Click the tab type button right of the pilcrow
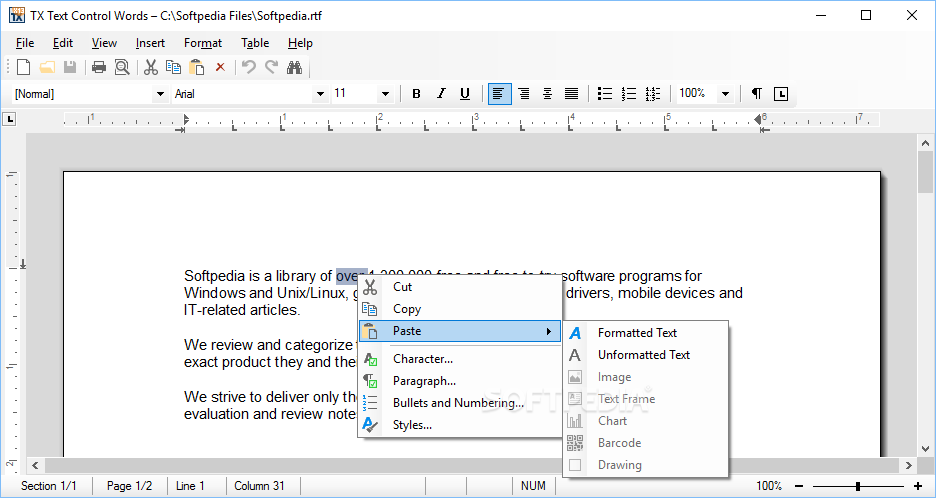936x498 pixels. [x=781, y=94]
